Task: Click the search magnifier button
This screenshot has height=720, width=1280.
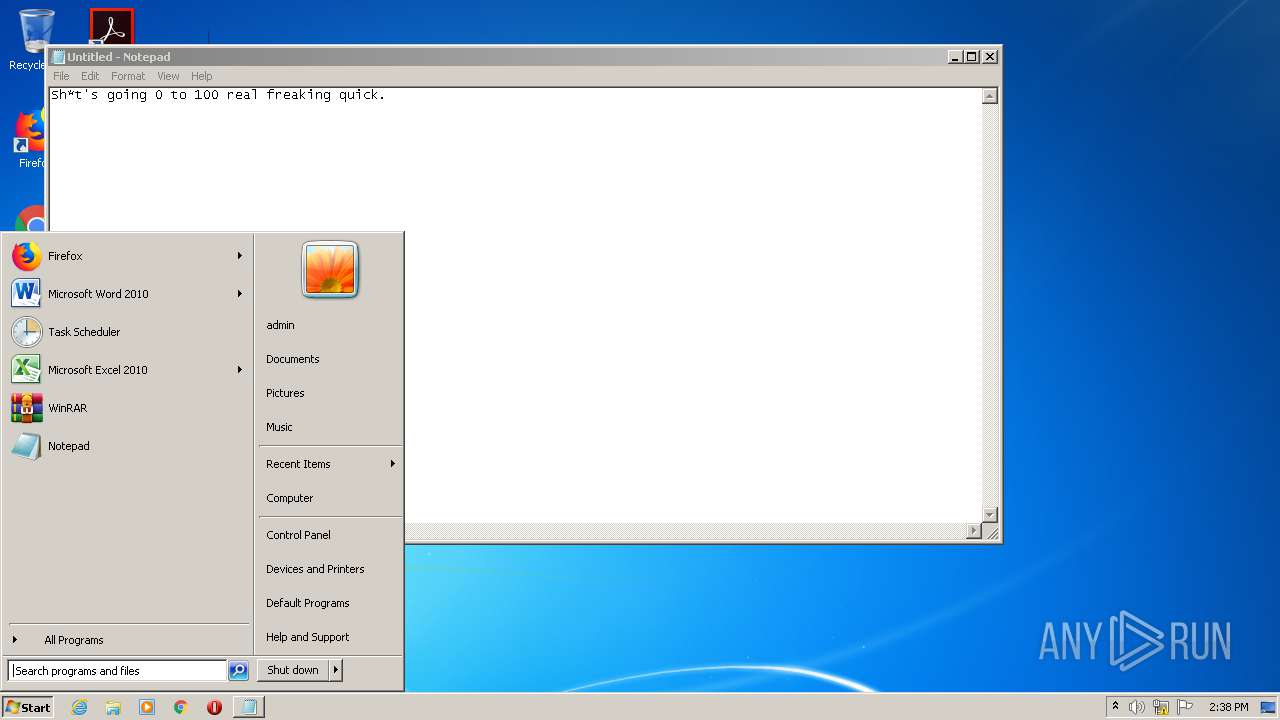Action: pos(238,671)
